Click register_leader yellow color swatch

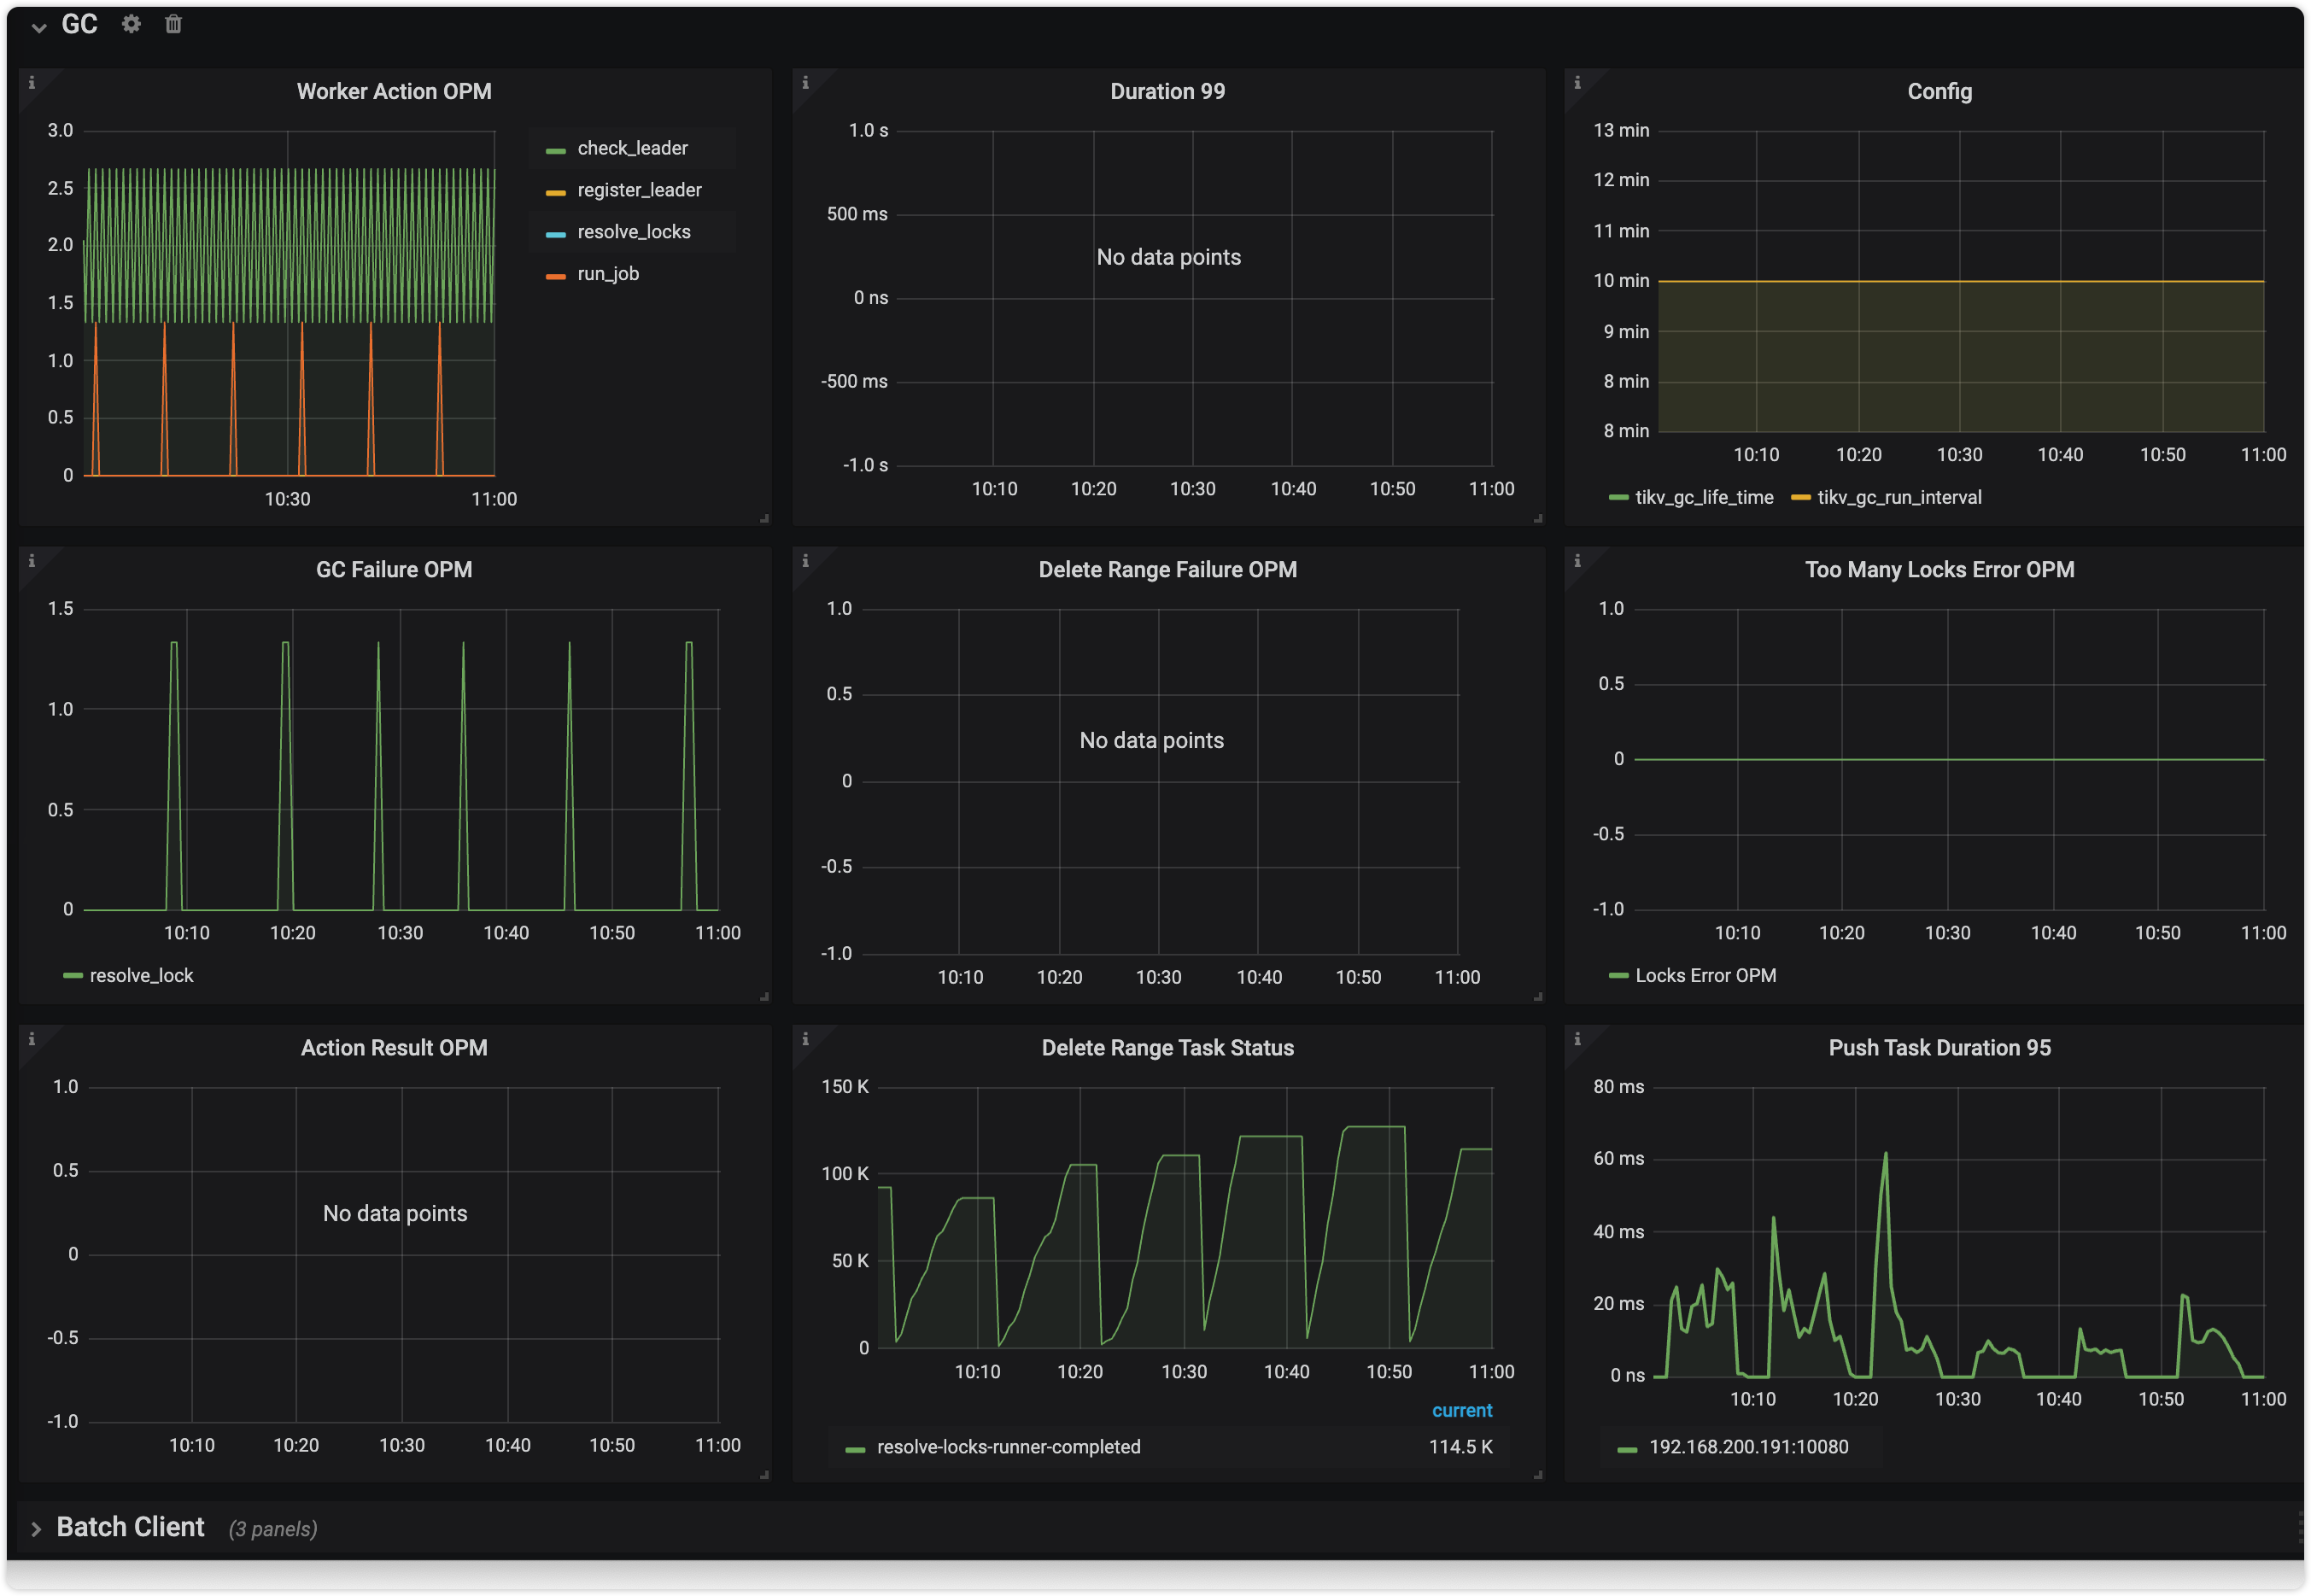pyautogui.click(x=556, y=192)
